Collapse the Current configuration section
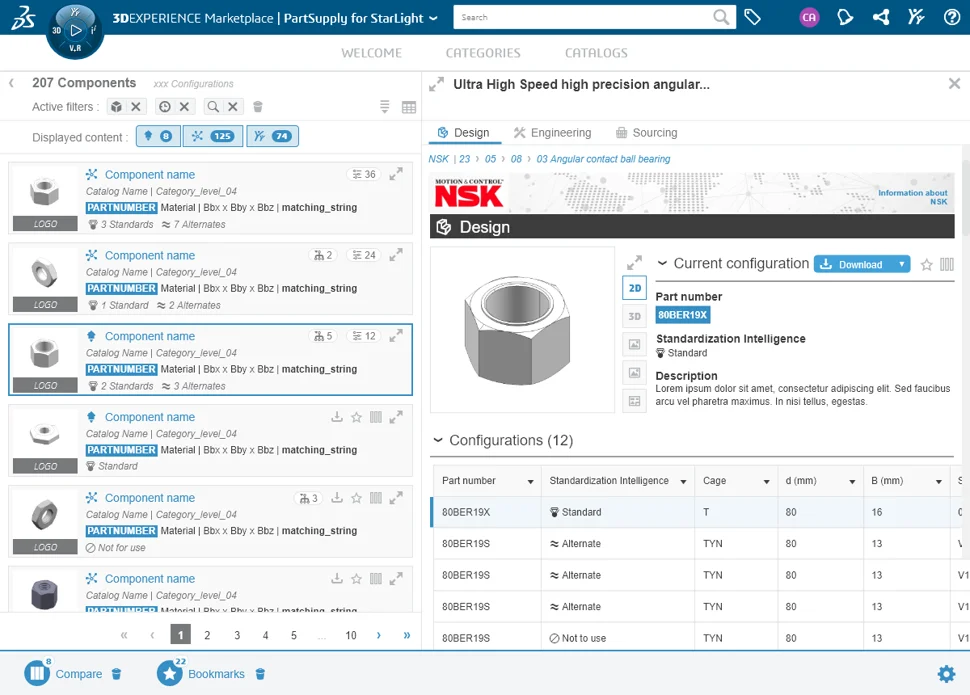Viewport: 970px width, 695px height. [x=661, y=263]
